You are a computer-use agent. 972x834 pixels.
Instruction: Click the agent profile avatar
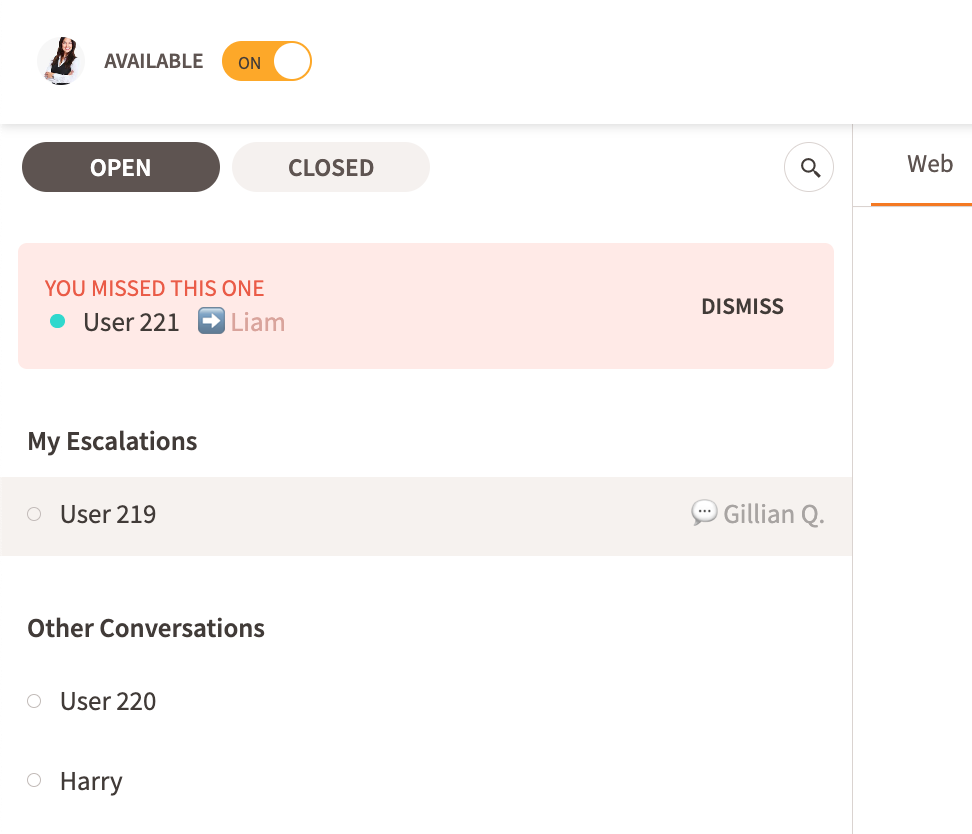(61, 61)
